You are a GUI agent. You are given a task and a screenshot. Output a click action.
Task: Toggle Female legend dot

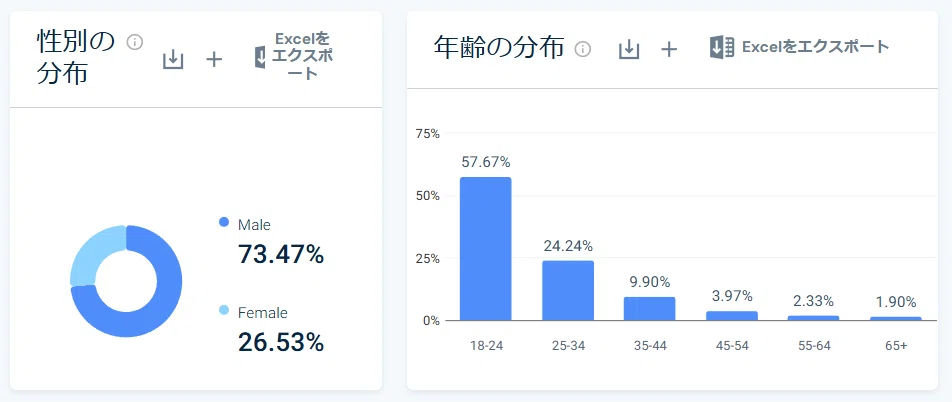coord(223,310)
